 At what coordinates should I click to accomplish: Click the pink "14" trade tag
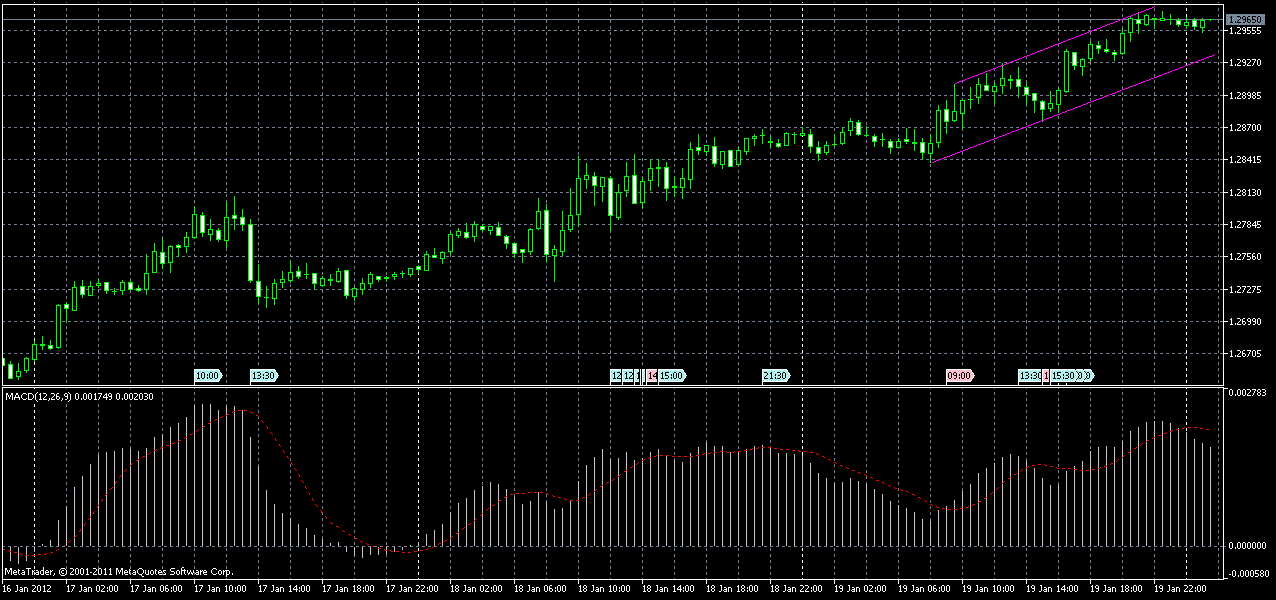click(x=650, y=376)
